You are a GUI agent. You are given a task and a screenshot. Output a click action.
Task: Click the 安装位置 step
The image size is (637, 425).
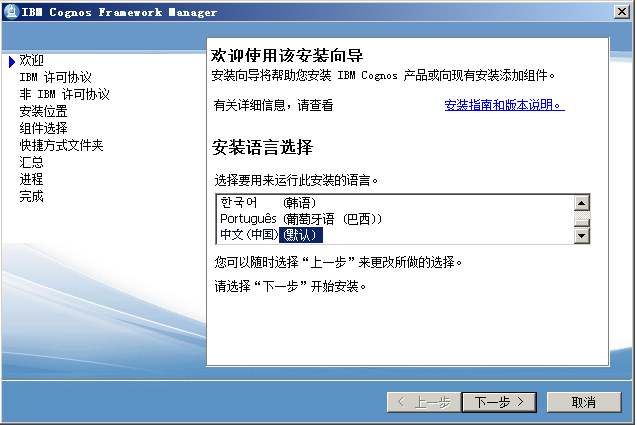click(x=43, y=111)
